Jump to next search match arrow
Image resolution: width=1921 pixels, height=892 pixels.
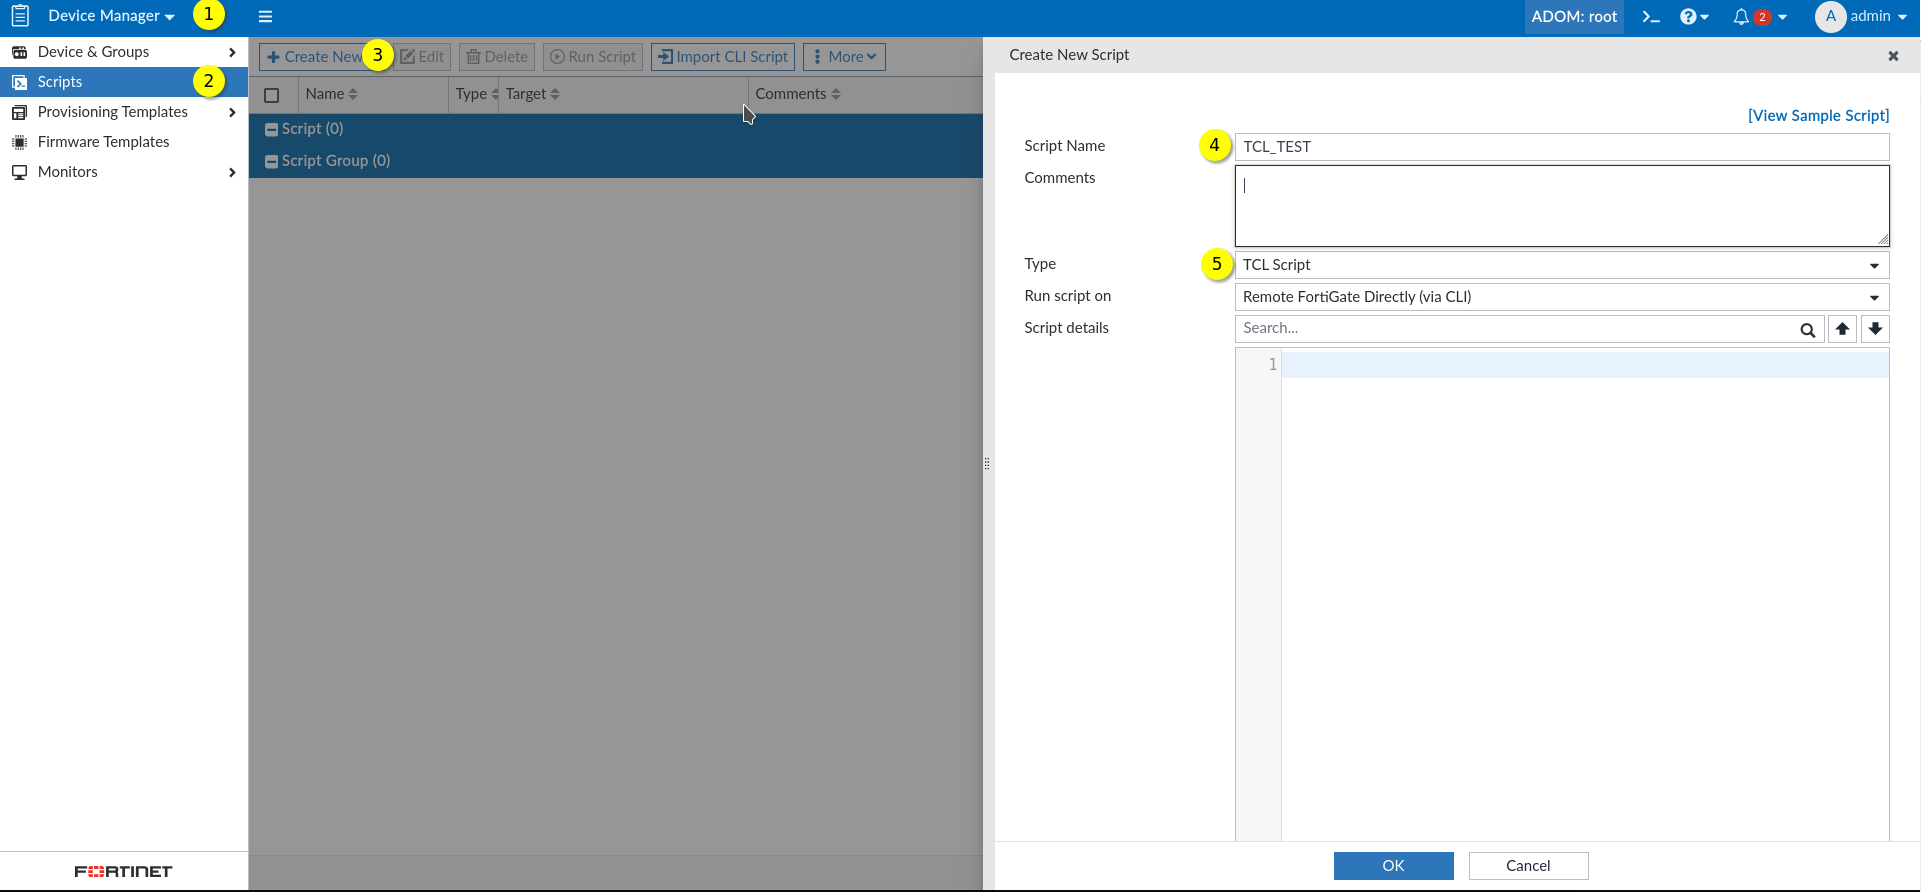[1875, 329]
